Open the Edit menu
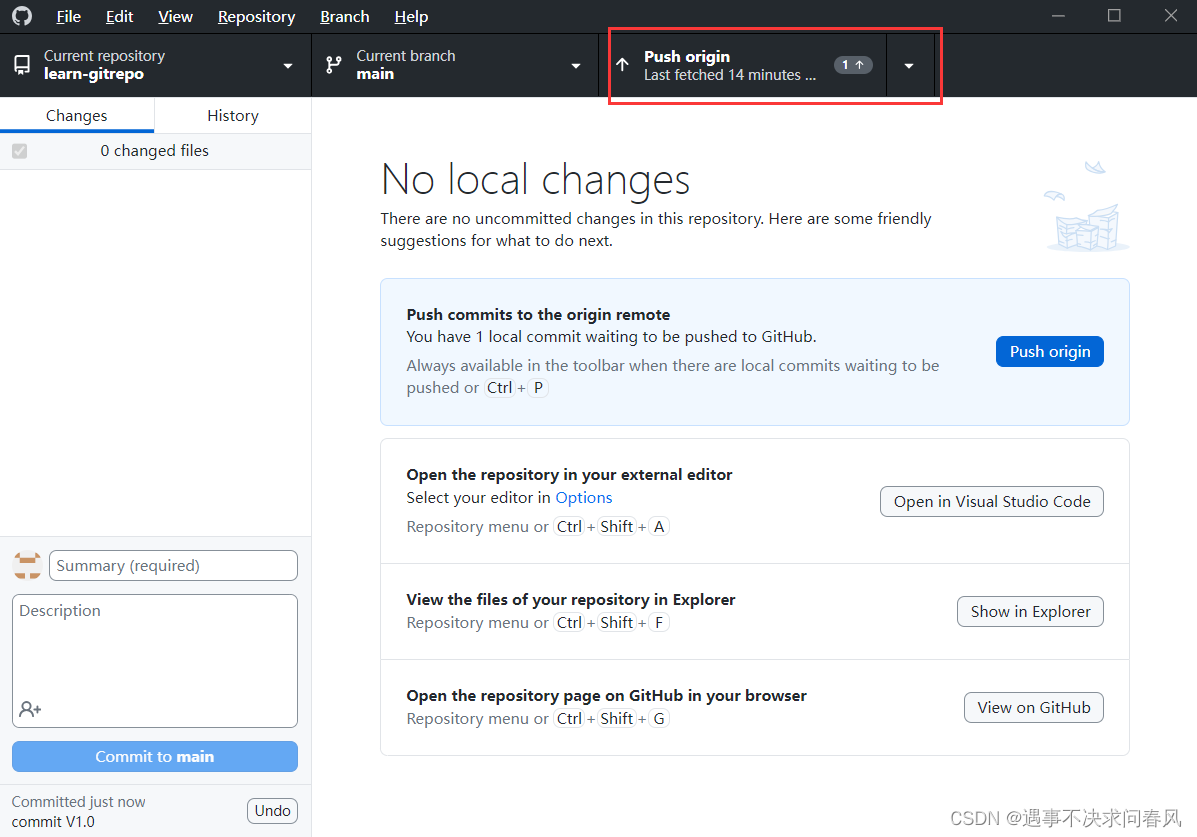The height and width of the screenshot is (837, 1197). click(119, 16)
